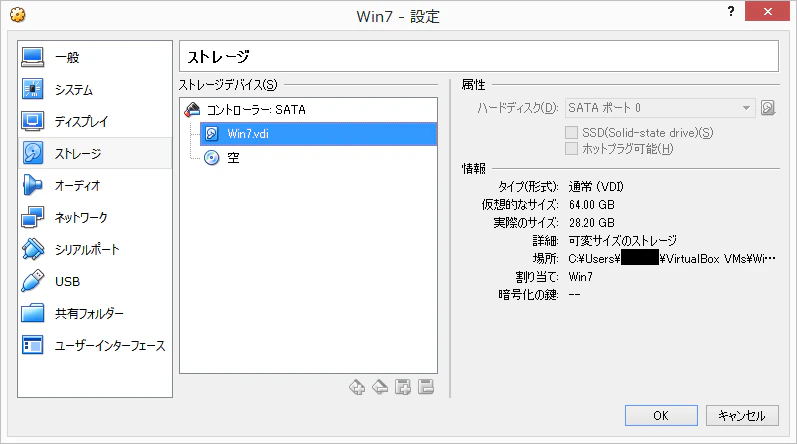Screen dimensions: 797x444
Task: Open the ディスプレイ settings category
Action: coord(95,121)
